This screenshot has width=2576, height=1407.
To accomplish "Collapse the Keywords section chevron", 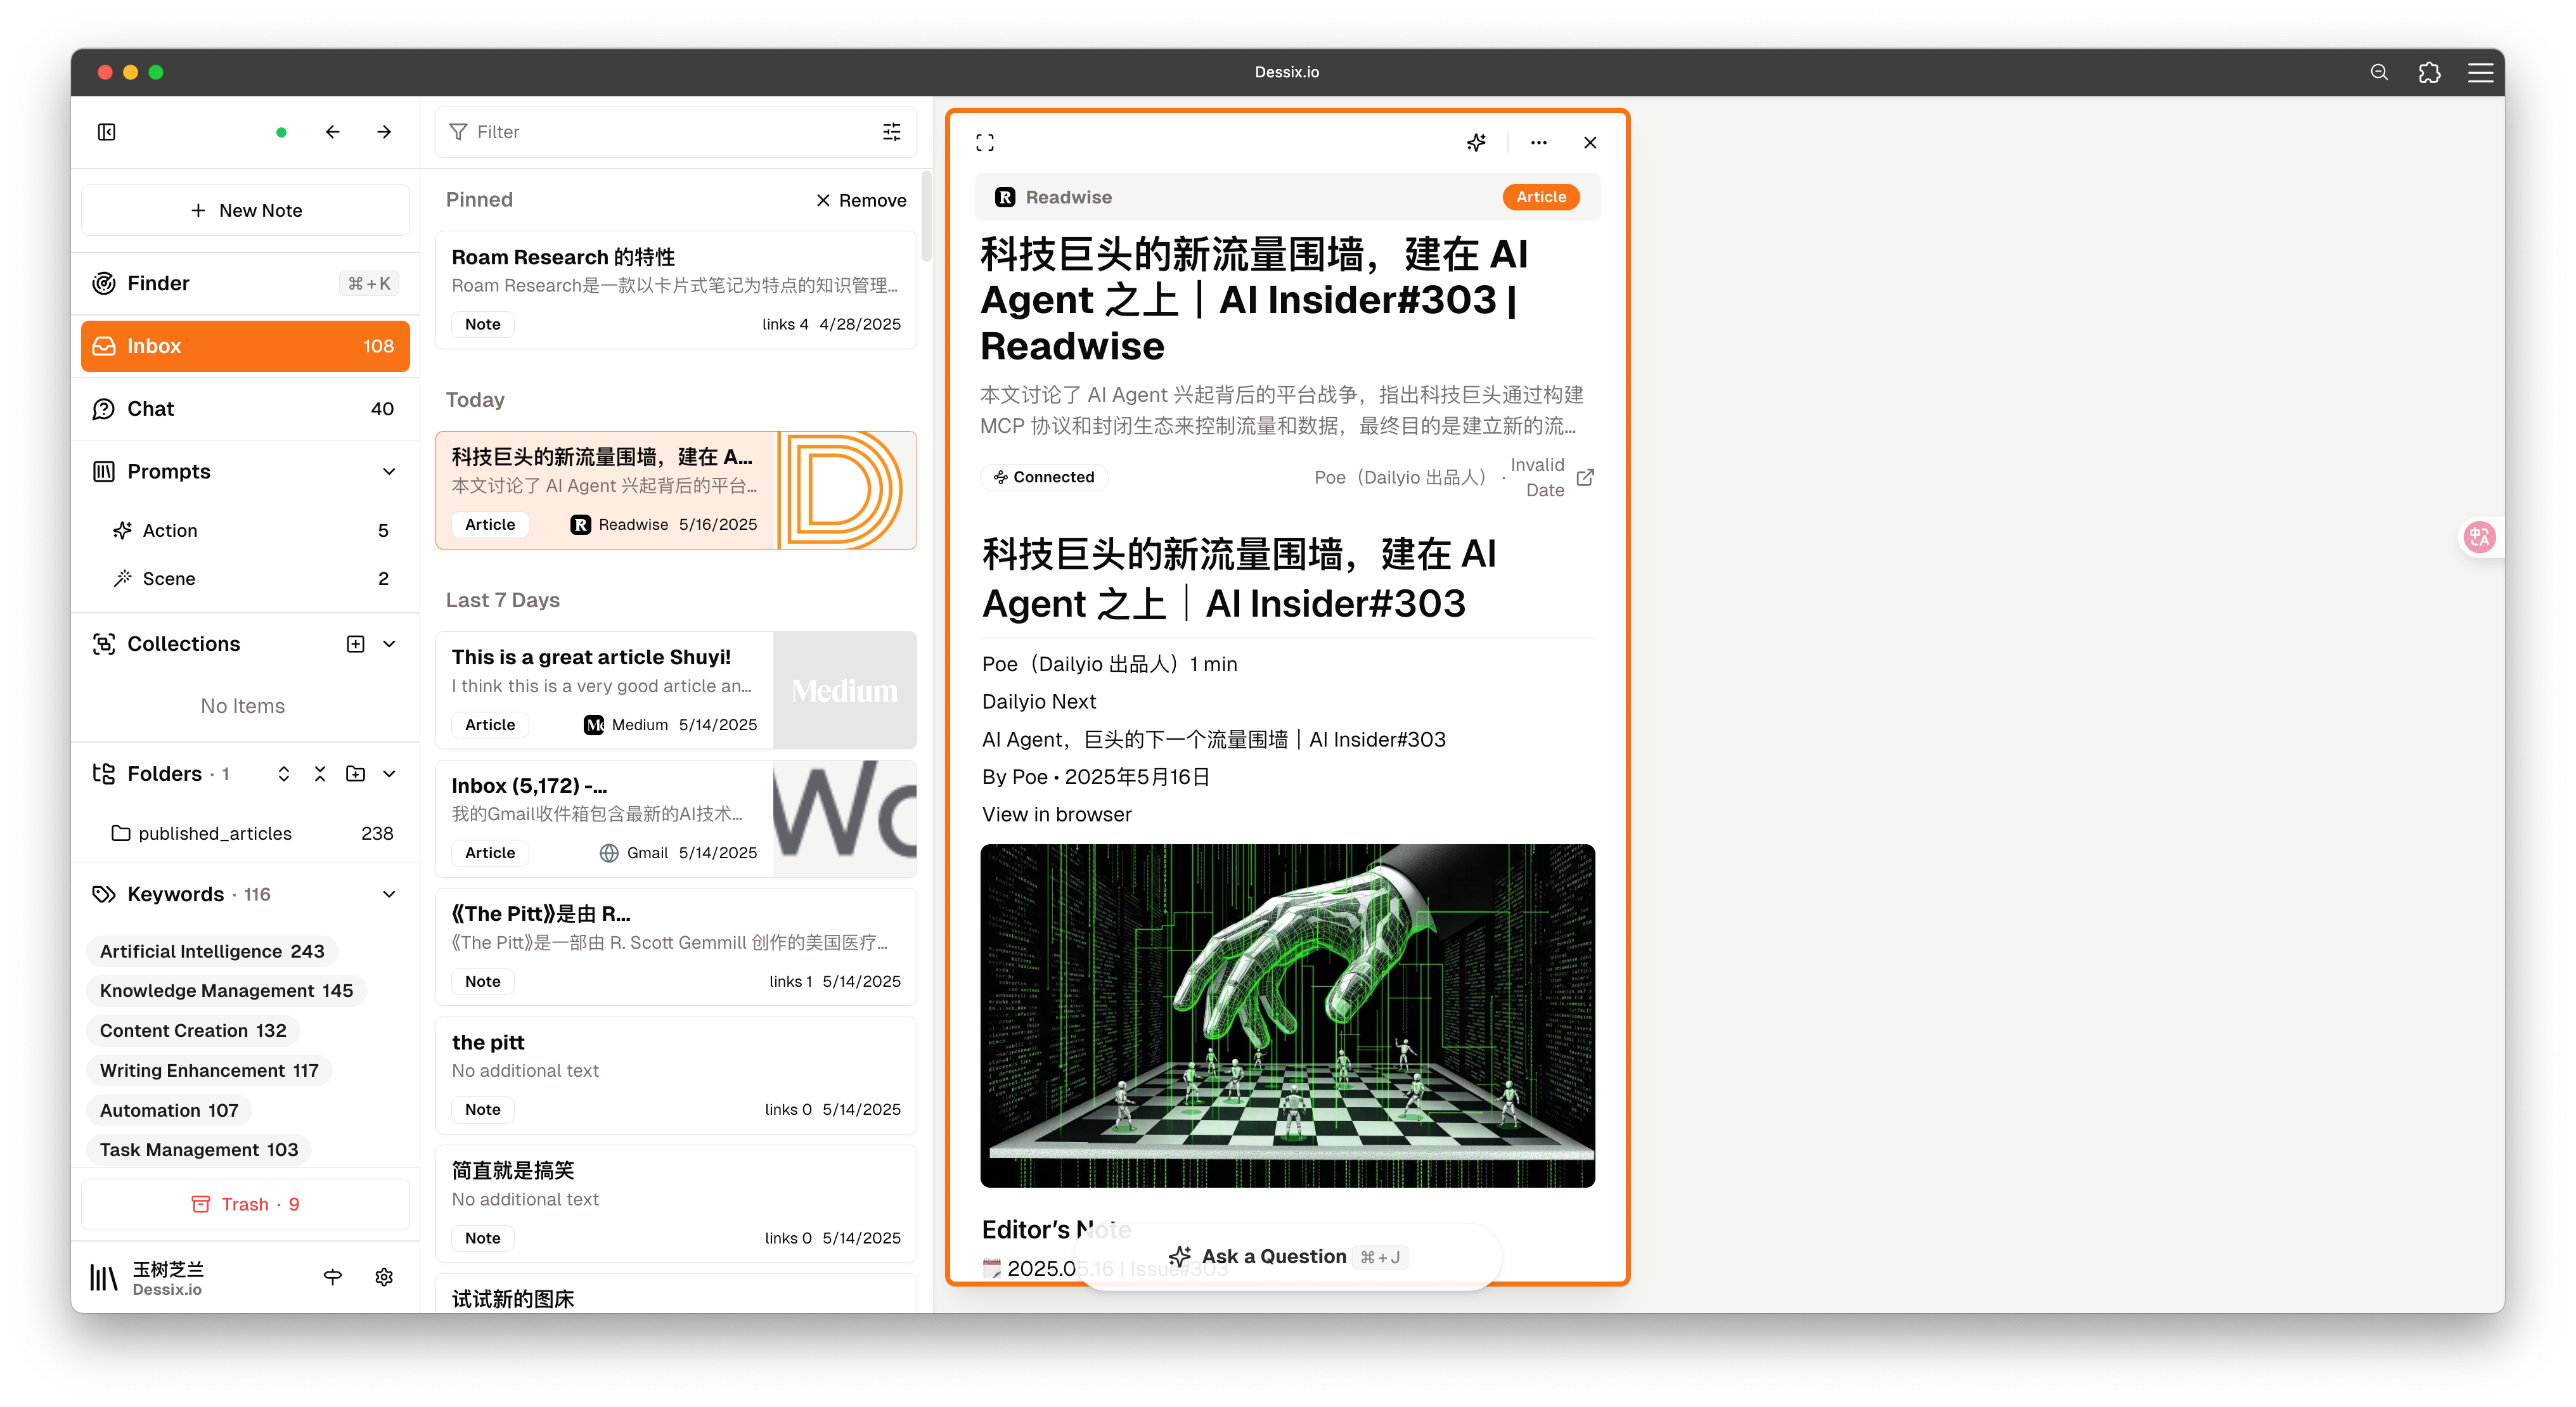I will pyautogui.click(x=389, y=894).
